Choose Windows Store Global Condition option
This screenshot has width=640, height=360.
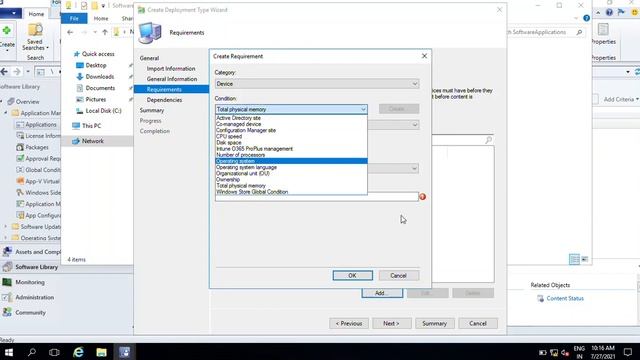point(252,191)
